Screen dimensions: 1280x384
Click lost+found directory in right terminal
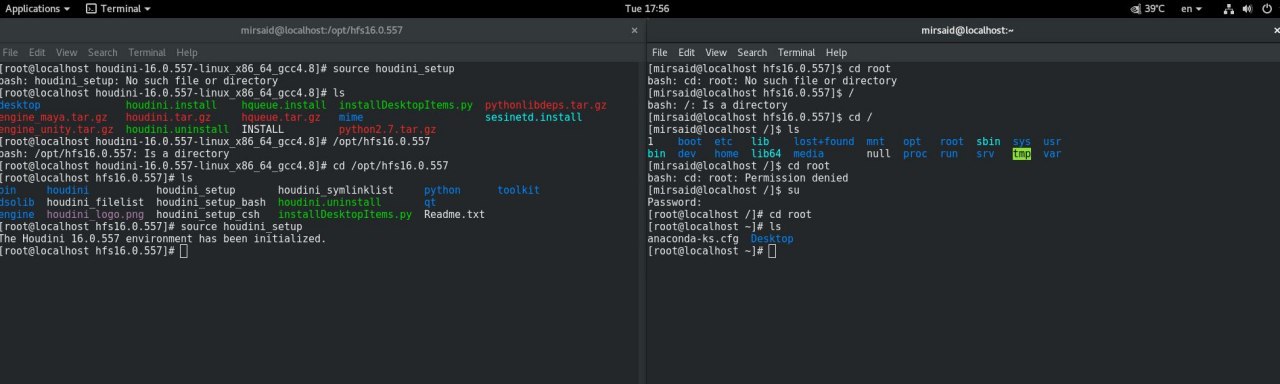(x=824, y=141)
